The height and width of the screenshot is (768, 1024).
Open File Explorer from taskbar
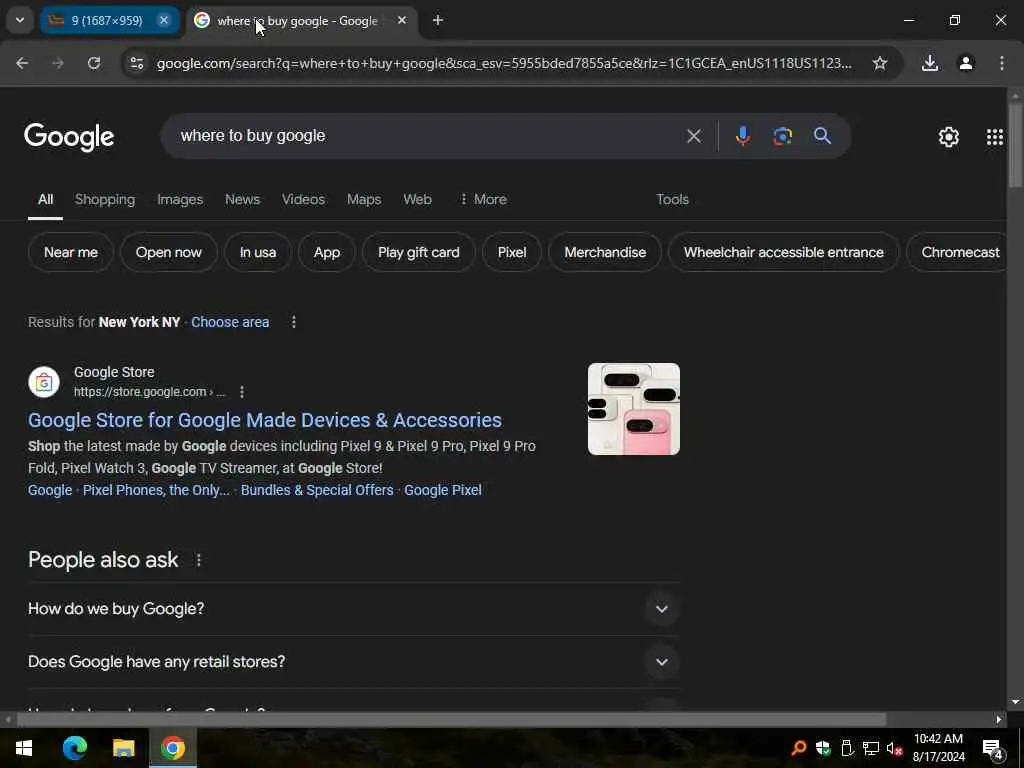pyautogui.click(x=123, y=748)
